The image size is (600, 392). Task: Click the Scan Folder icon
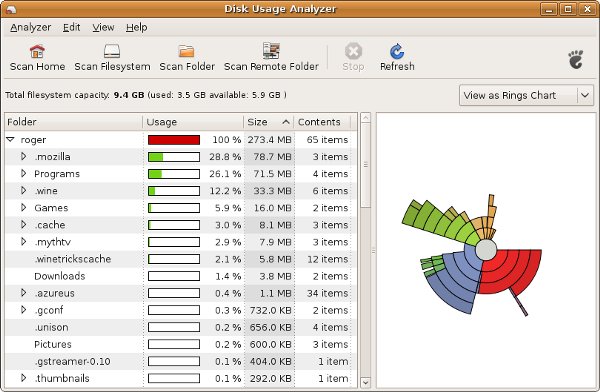click(186, 51)
